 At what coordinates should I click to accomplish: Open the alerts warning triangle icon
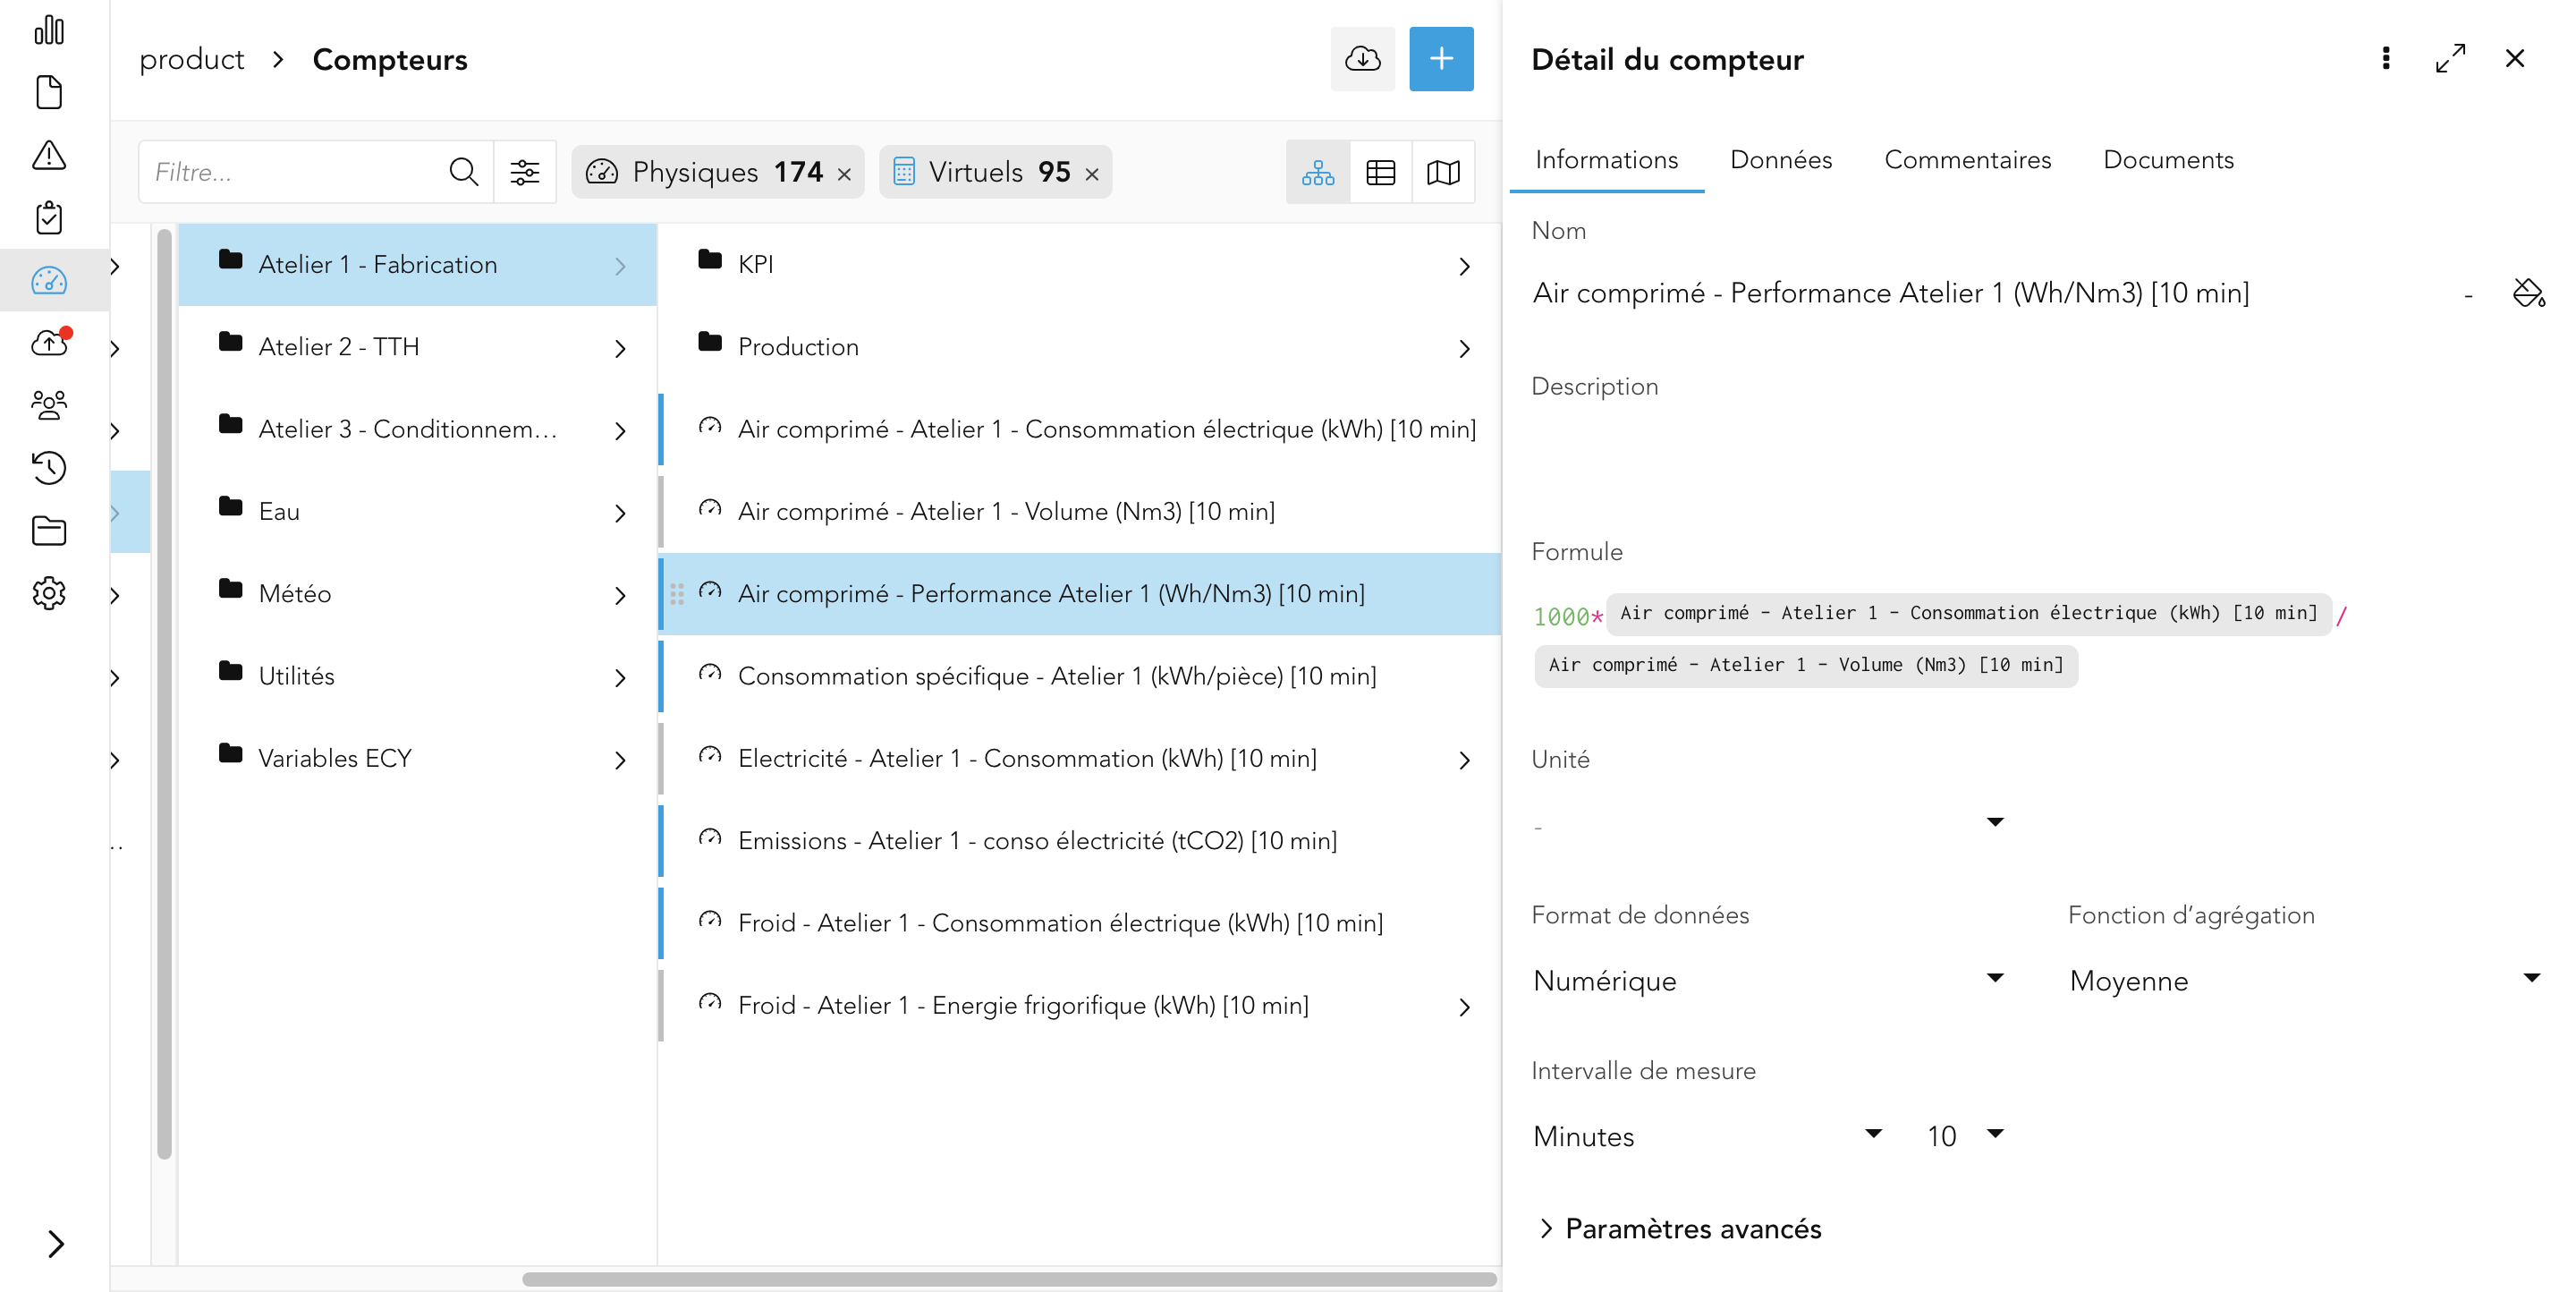coord(49,155)
